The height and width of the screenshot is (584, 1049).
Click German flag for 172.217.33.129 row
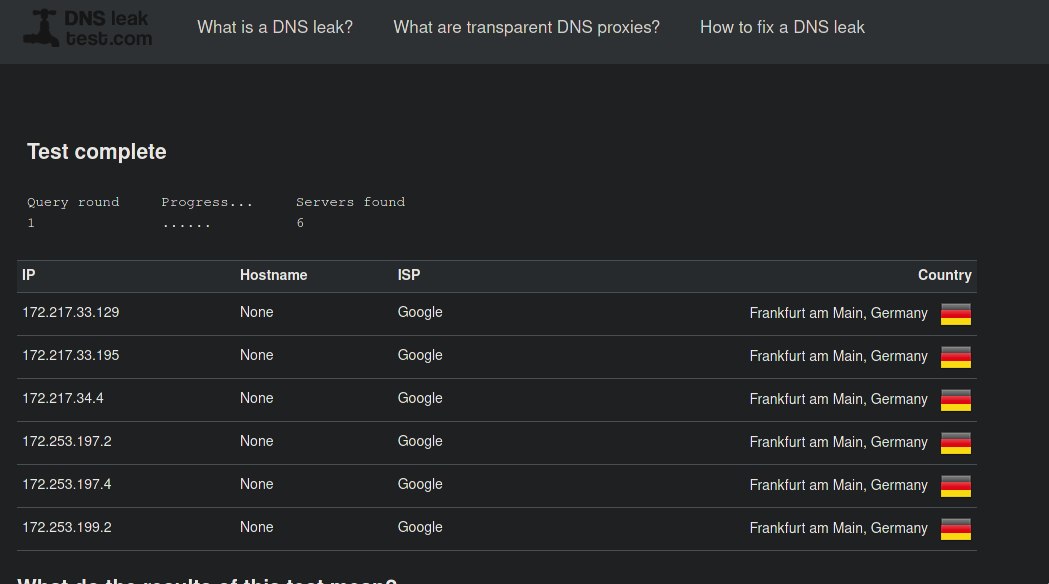(955, 314)
